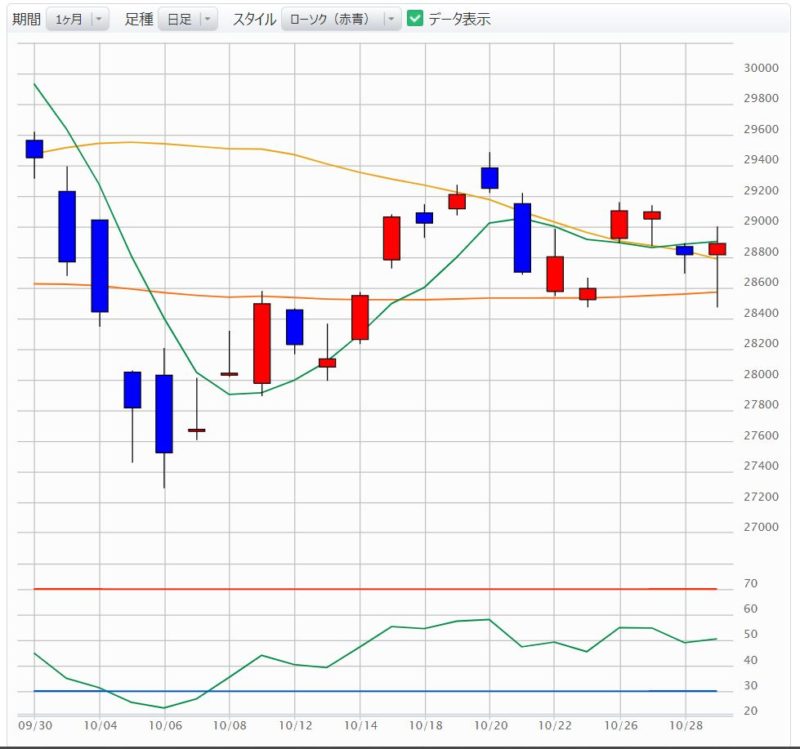Click the 28800 price axis label
Screen dimensions: 800x749
tap(761, 252)
